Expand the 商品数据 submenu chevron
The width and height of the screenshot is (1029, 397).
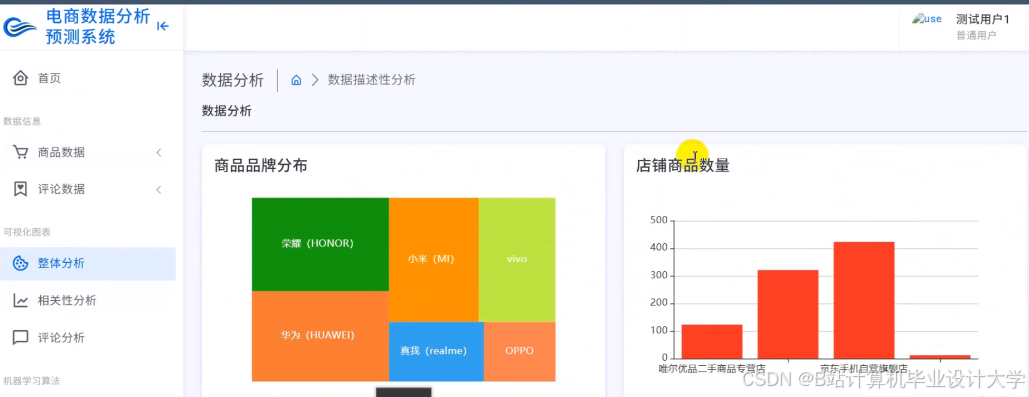click(x=159, y=153)
